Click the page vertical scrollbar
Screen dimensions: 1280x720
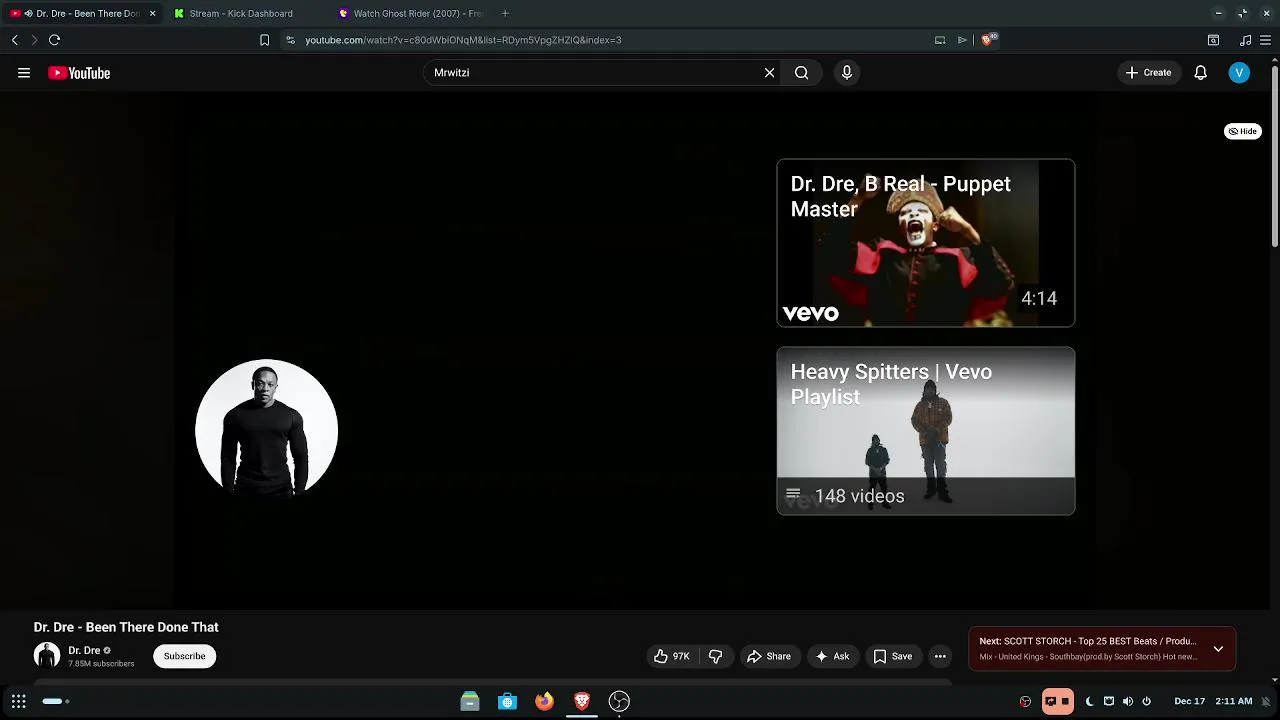(1275, 155)
